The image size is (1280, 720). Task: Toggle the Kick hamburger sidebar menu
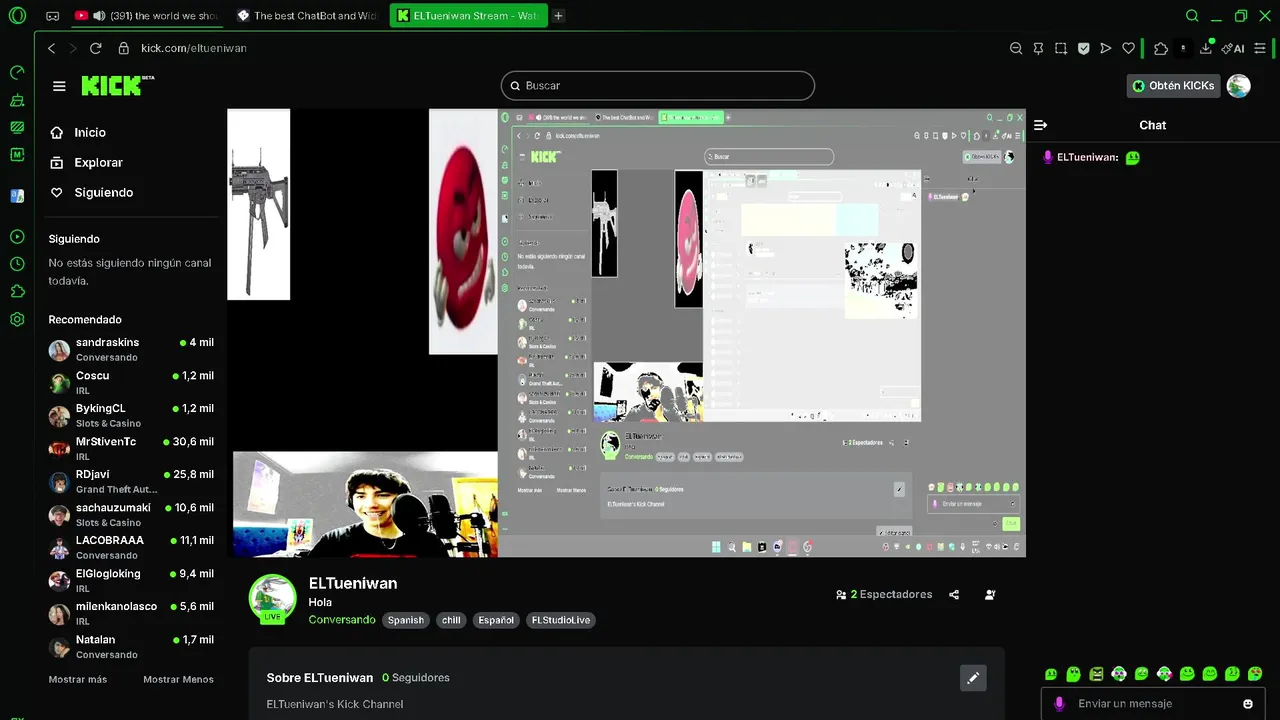click(59, 86)
